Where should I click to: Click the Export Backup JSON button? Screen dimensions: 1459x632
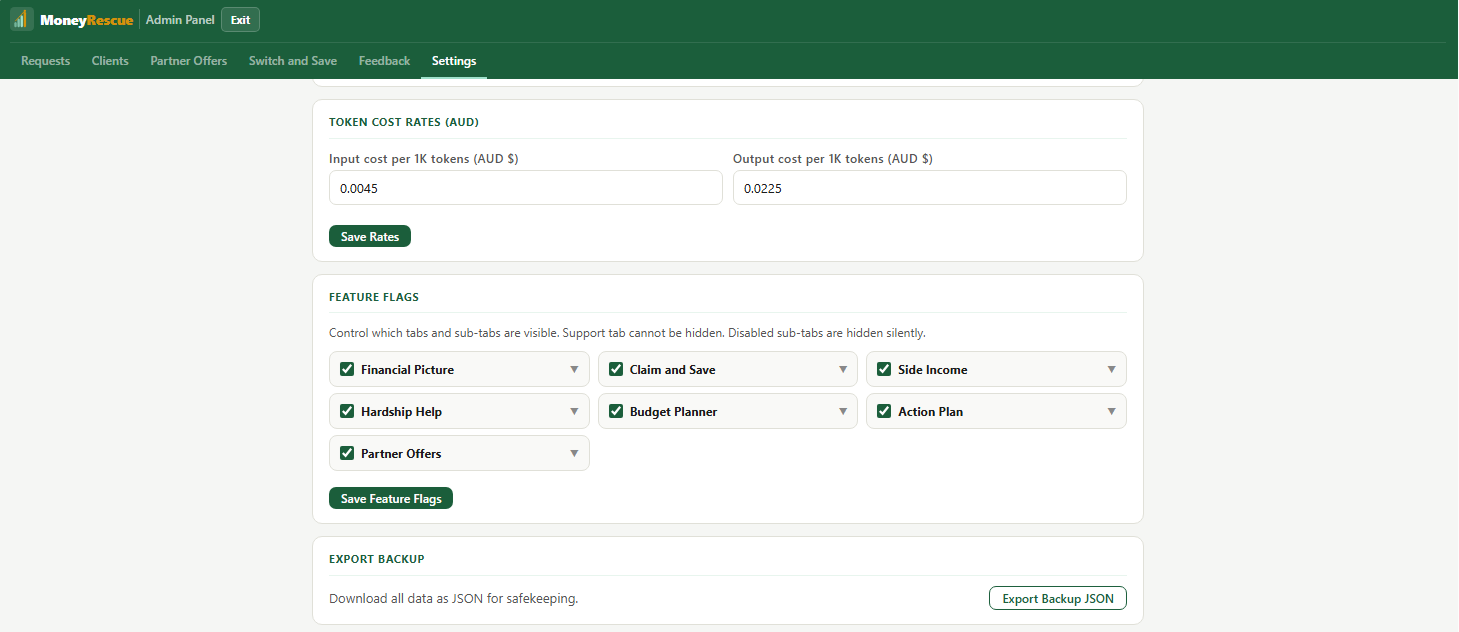[1058, 598]
